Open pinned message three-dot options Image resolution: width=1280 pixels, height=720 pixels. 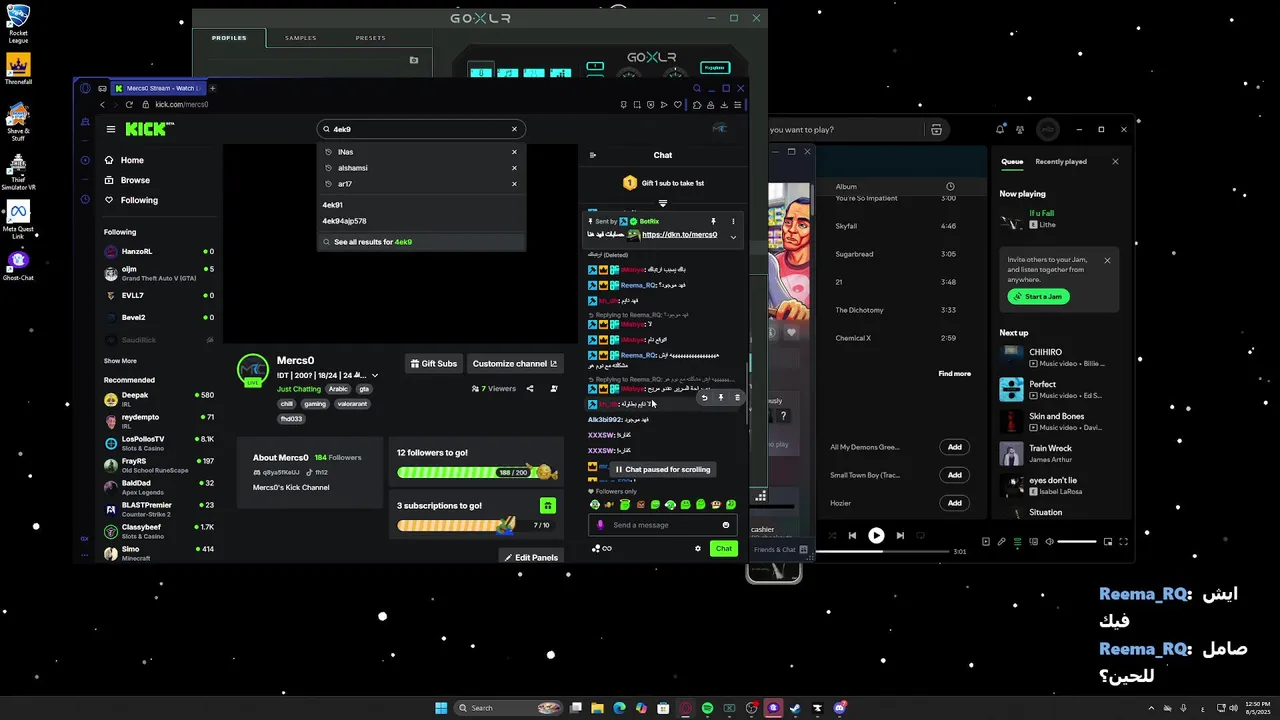click(733, 221)
